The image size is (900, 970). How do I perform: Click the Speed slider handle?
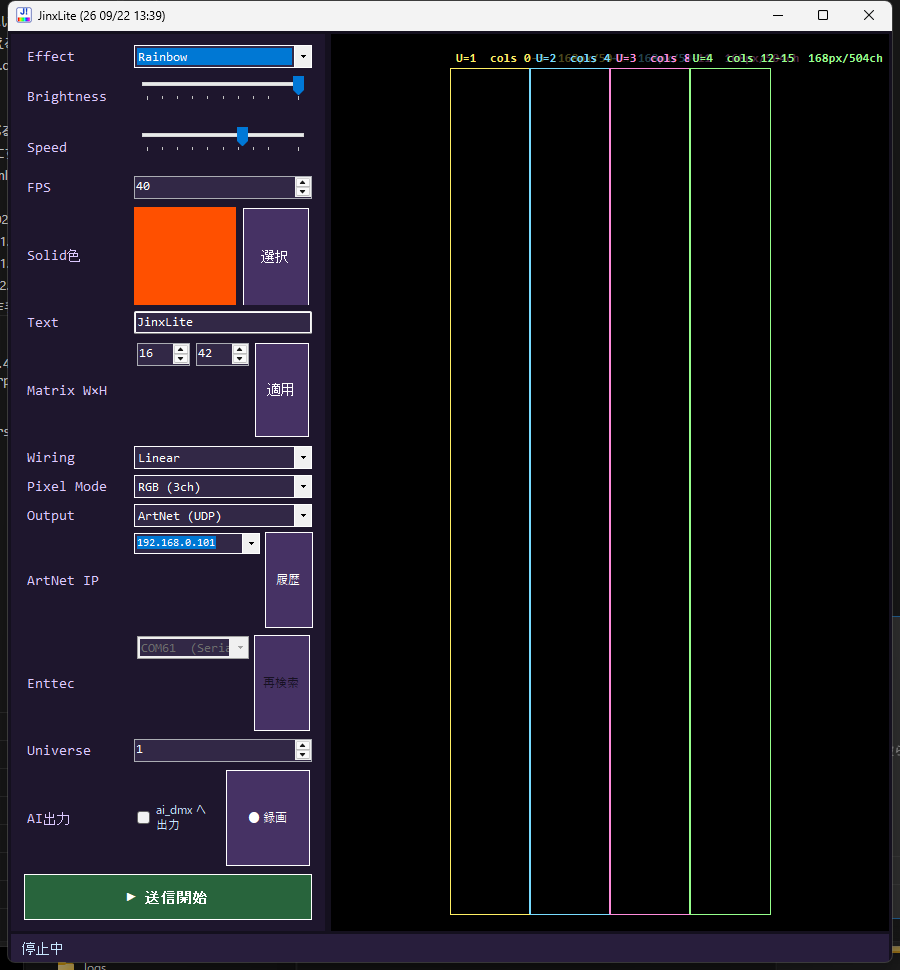[242, 136]
